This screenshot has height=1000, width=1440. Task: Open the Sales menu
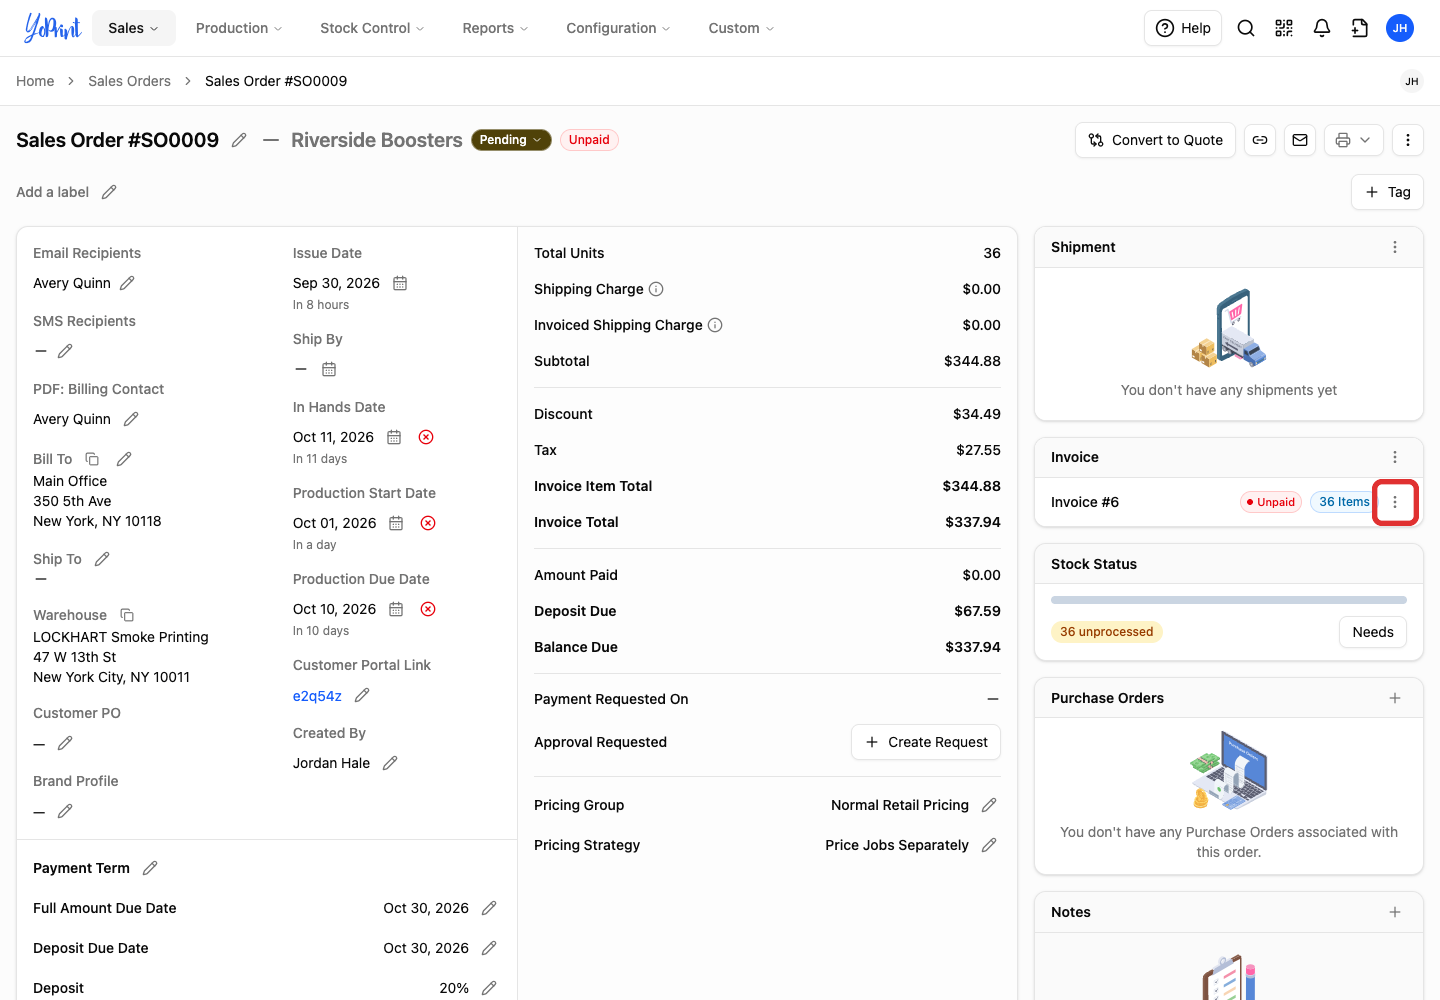134,28
